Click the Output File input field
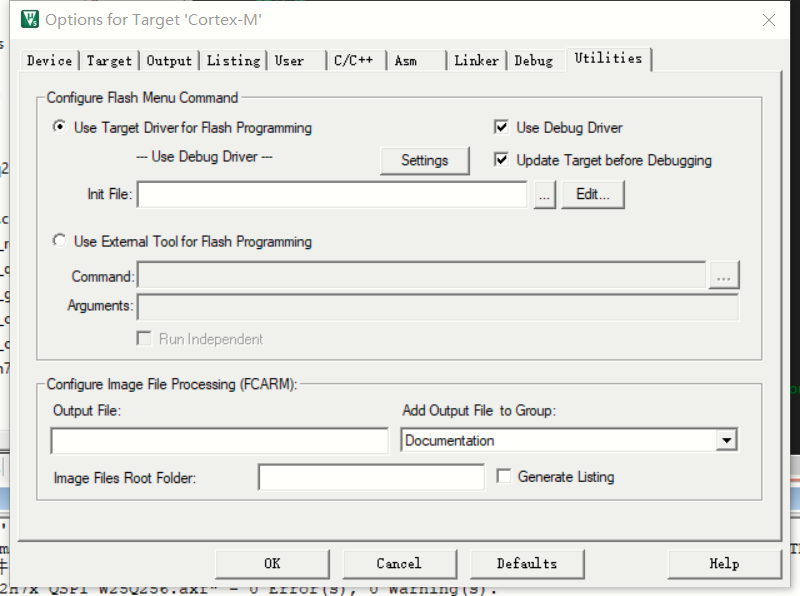The height and width of the screenshot is (596, 800). point(219,440)
